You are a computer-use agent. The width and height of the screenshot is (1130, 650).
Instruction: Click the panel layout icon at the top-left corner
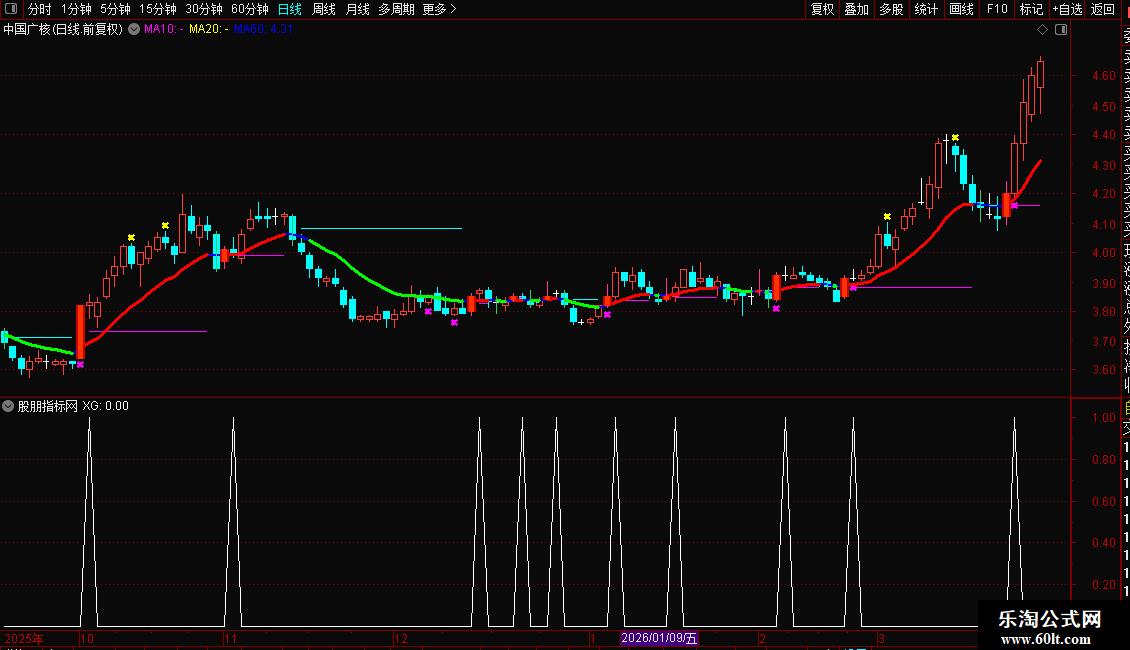coord(11,9)
